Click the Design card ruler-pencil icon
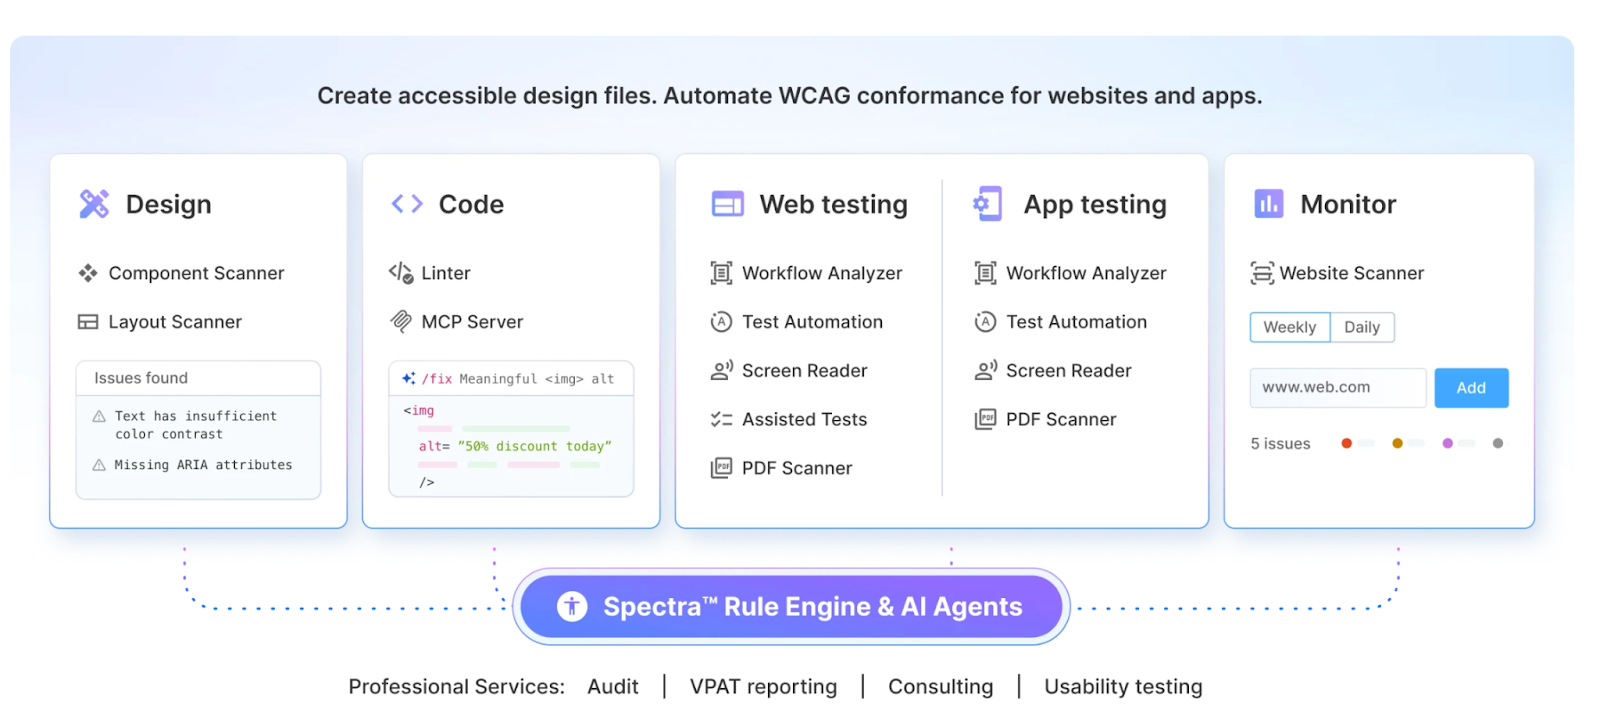 click(x=94, y=204)
